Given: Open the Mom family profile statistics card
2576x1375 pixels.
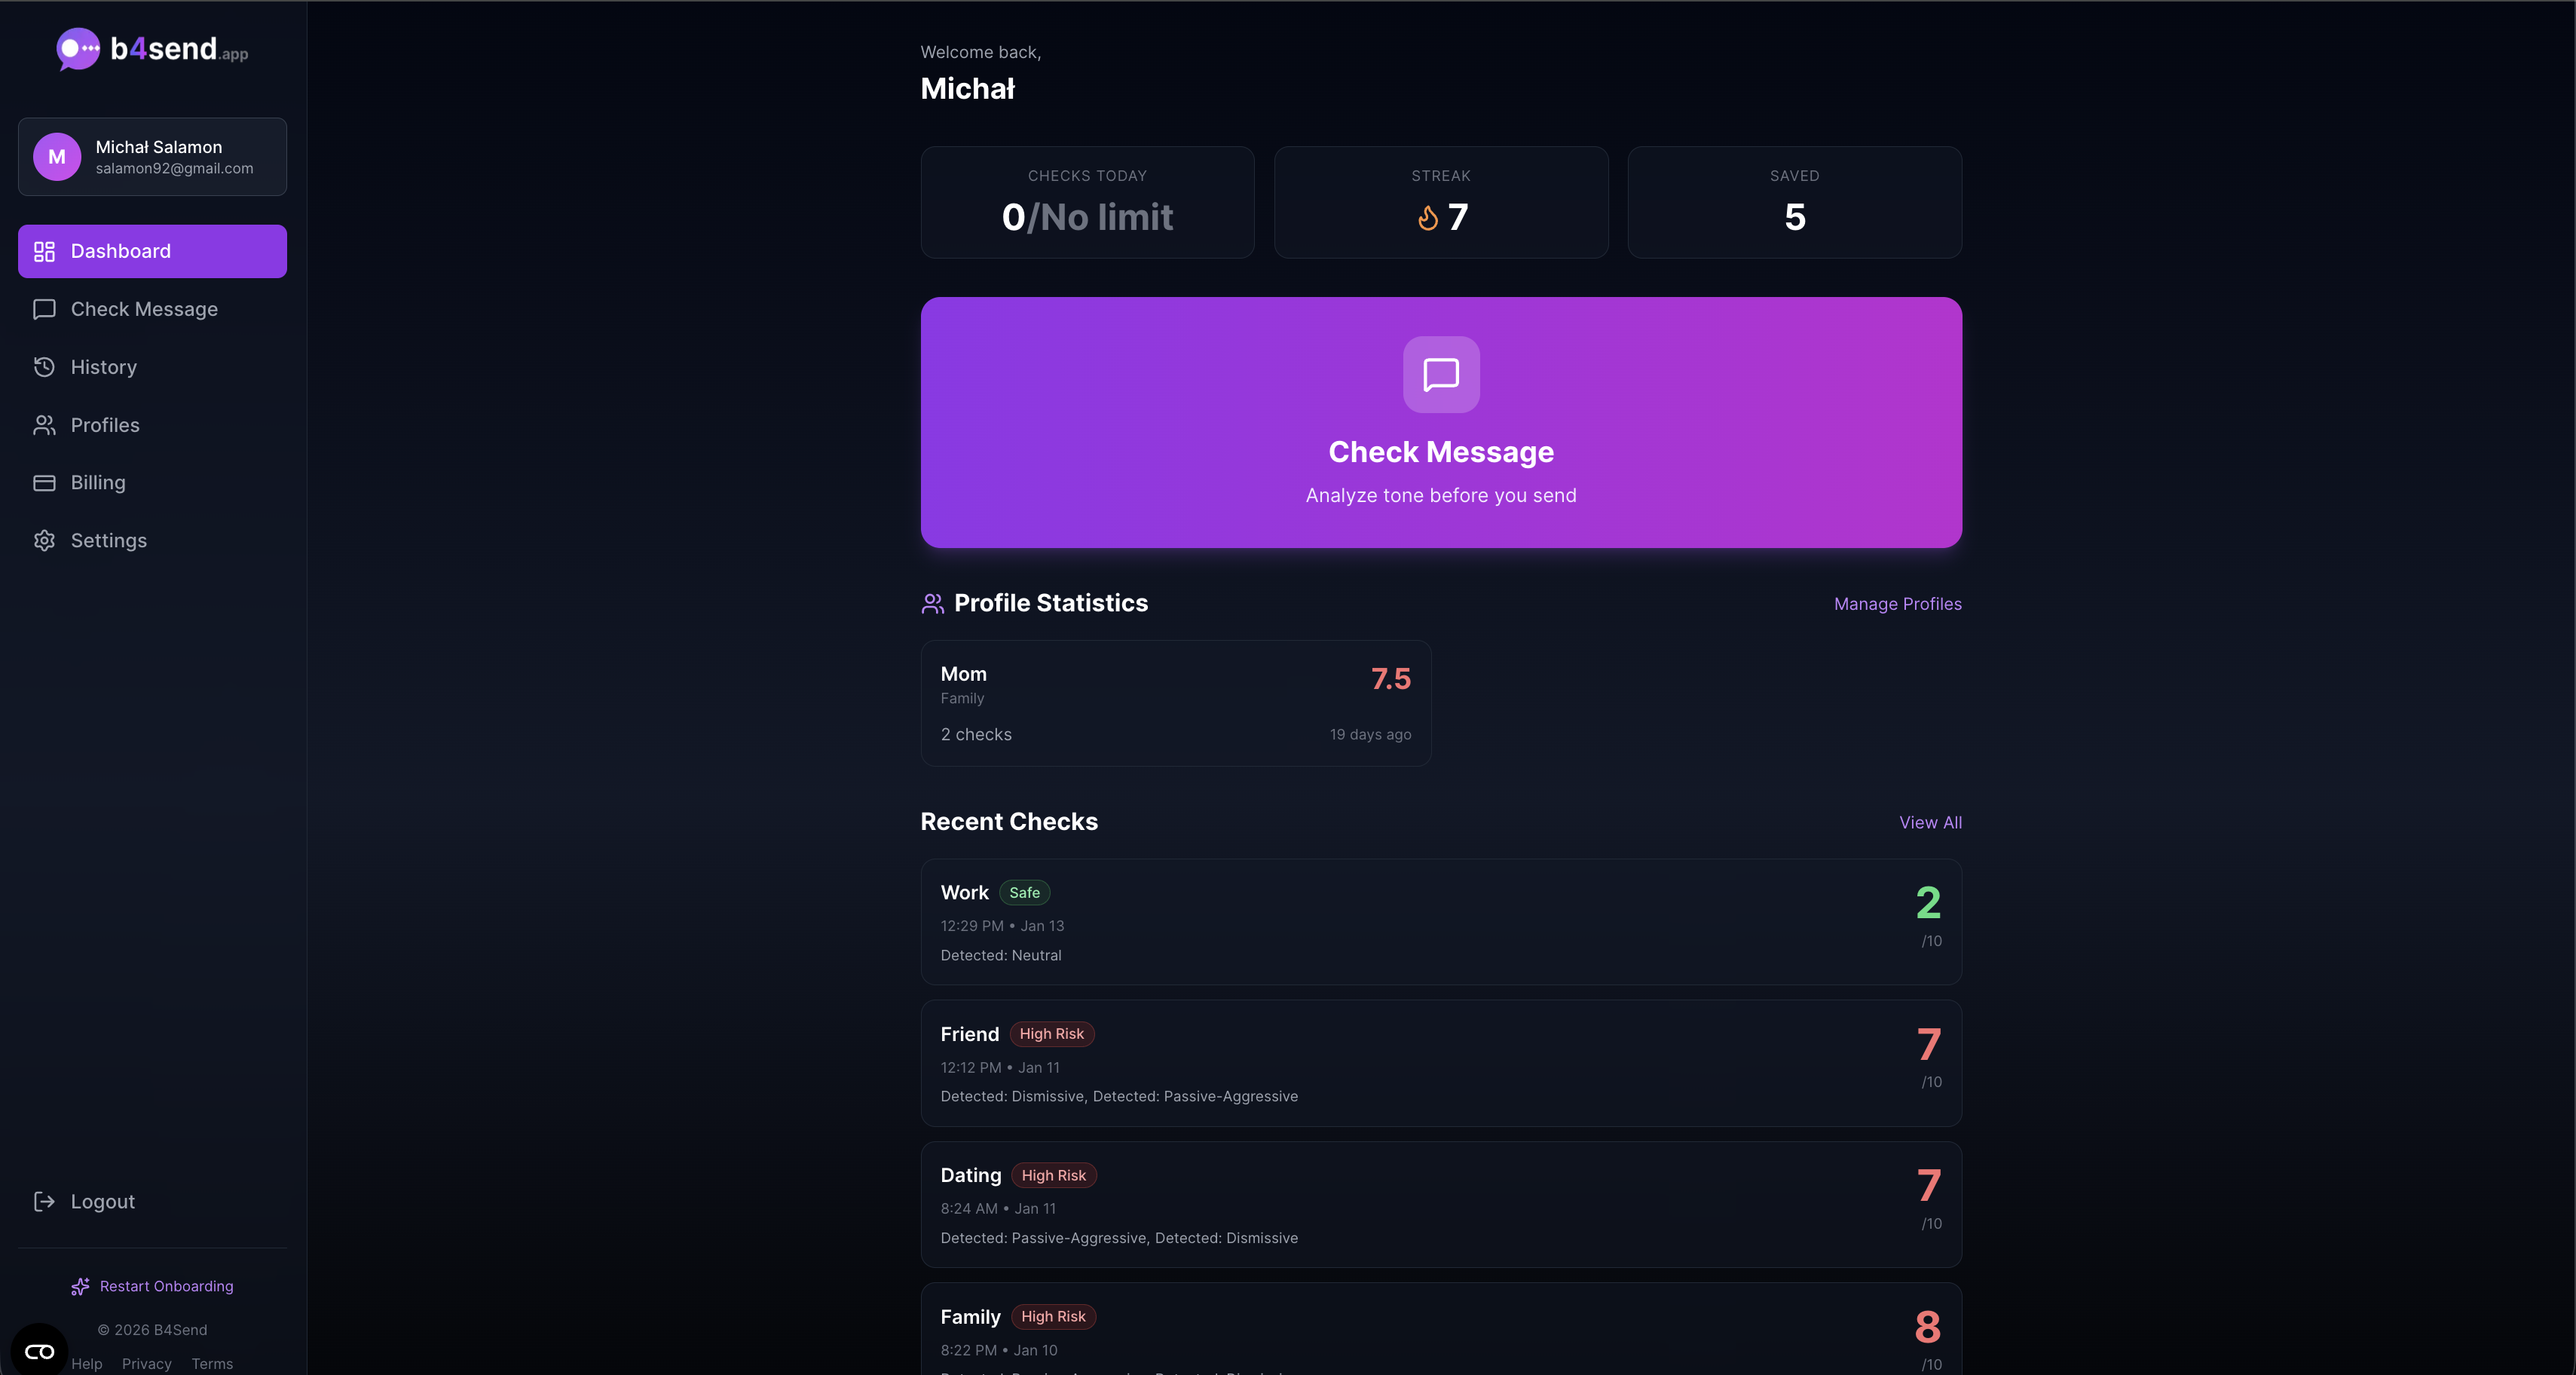Looking at the screenshot, I should click(x=1174, y=703).
